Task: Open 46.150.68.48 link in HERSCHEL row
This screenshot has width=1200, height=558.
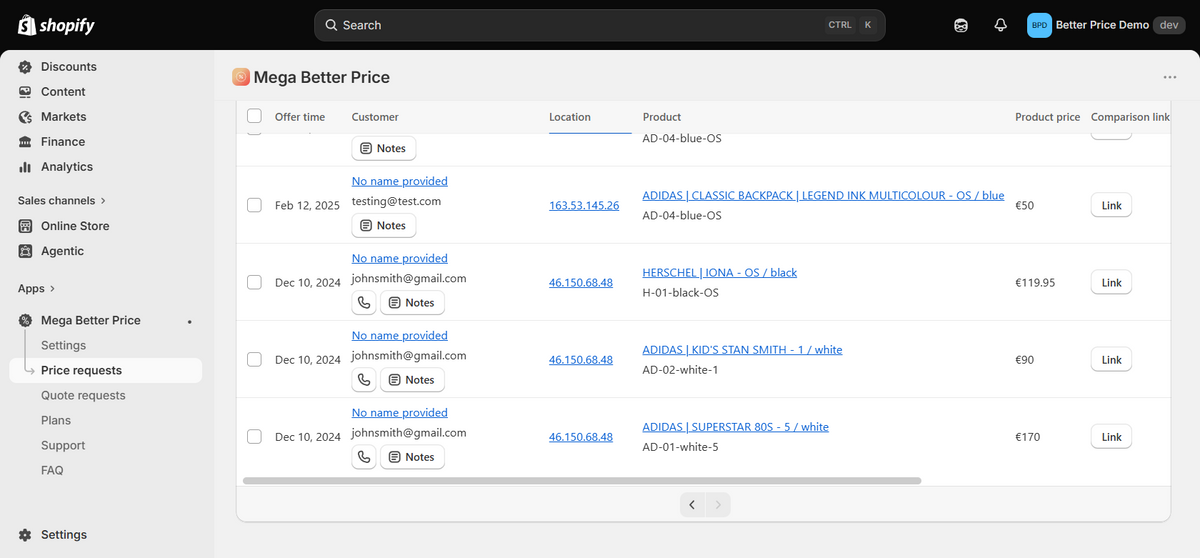Action: pyautogui.click(x=581, y=282)
